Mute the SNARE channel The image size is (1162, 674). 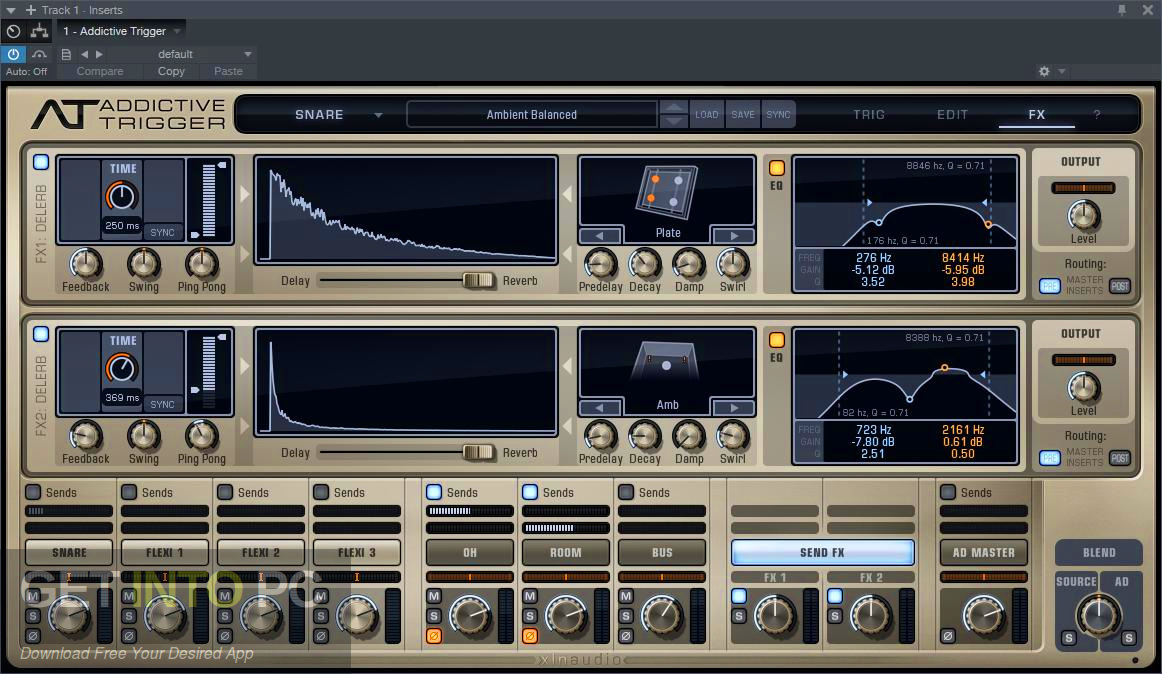click(x=33, y=596)
